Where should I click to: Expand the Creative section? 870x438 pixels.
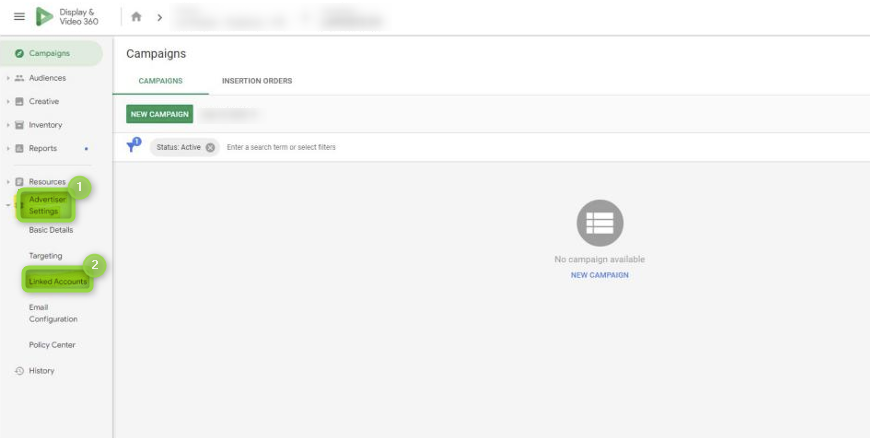pos(8,101)
